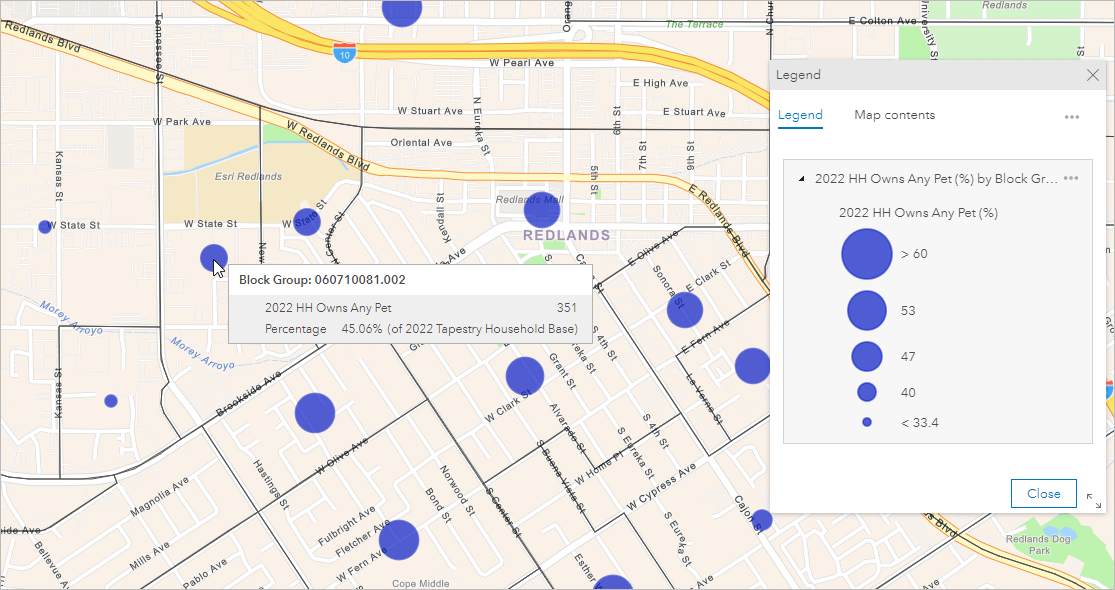This screenshot has height=590, width=1115.
Task: Click the < 33.4 legend symbol dot
Action: [x=867, y=422]
